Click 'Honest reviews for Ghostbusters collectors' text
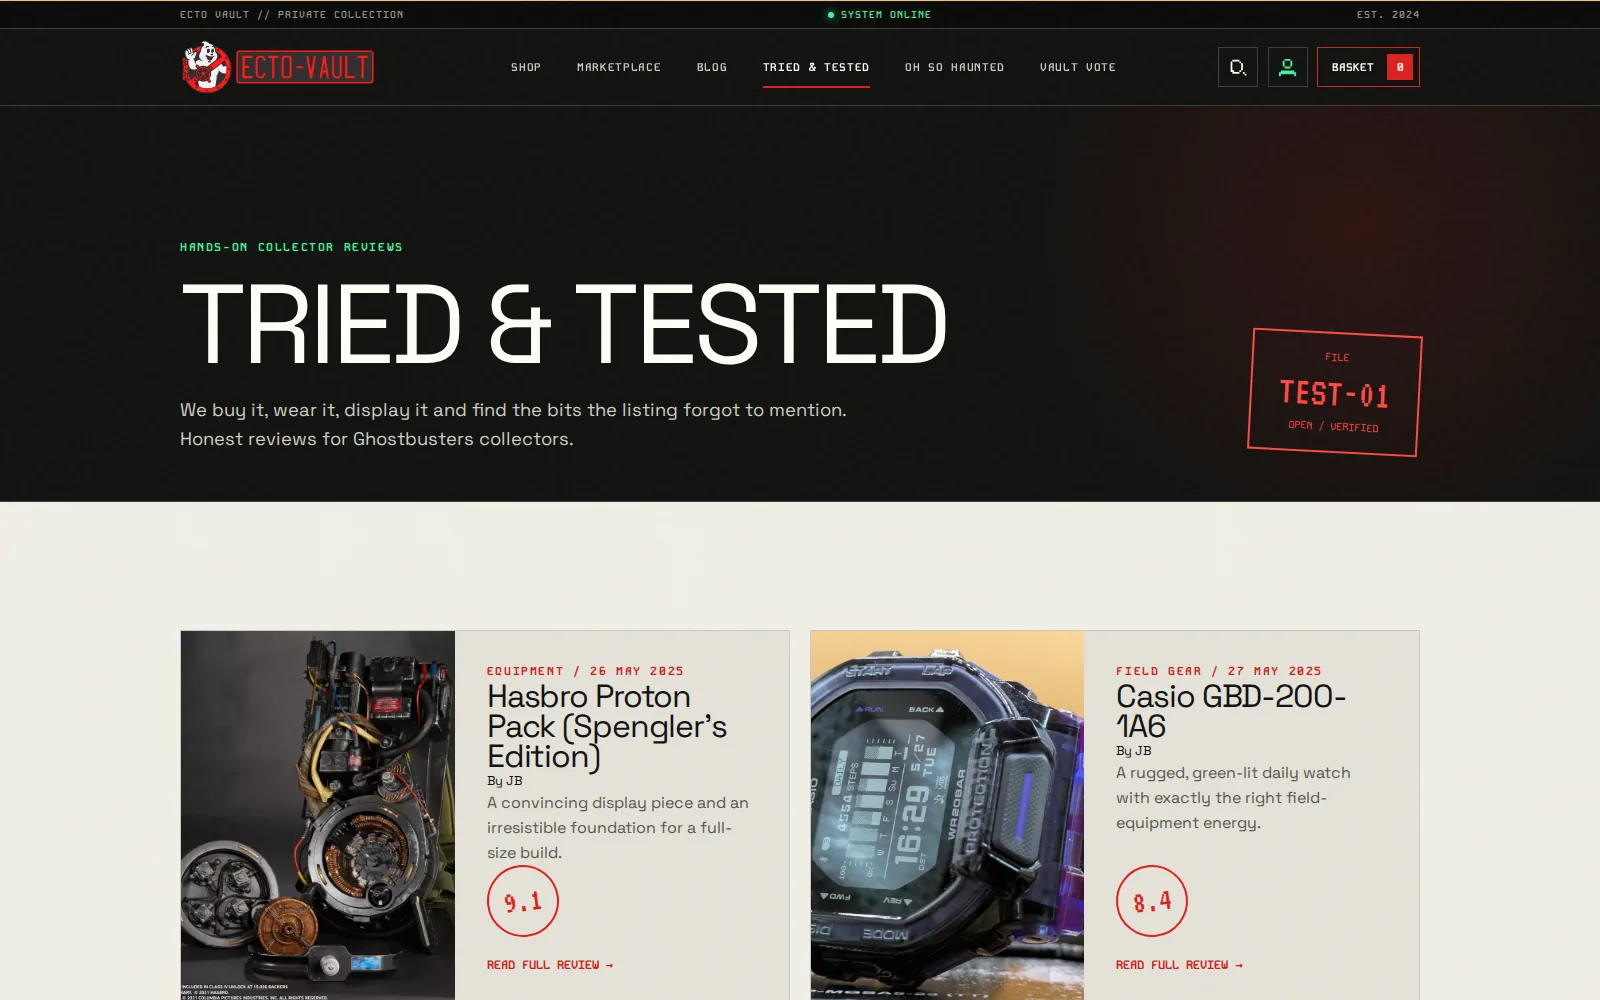 point(377,439)
